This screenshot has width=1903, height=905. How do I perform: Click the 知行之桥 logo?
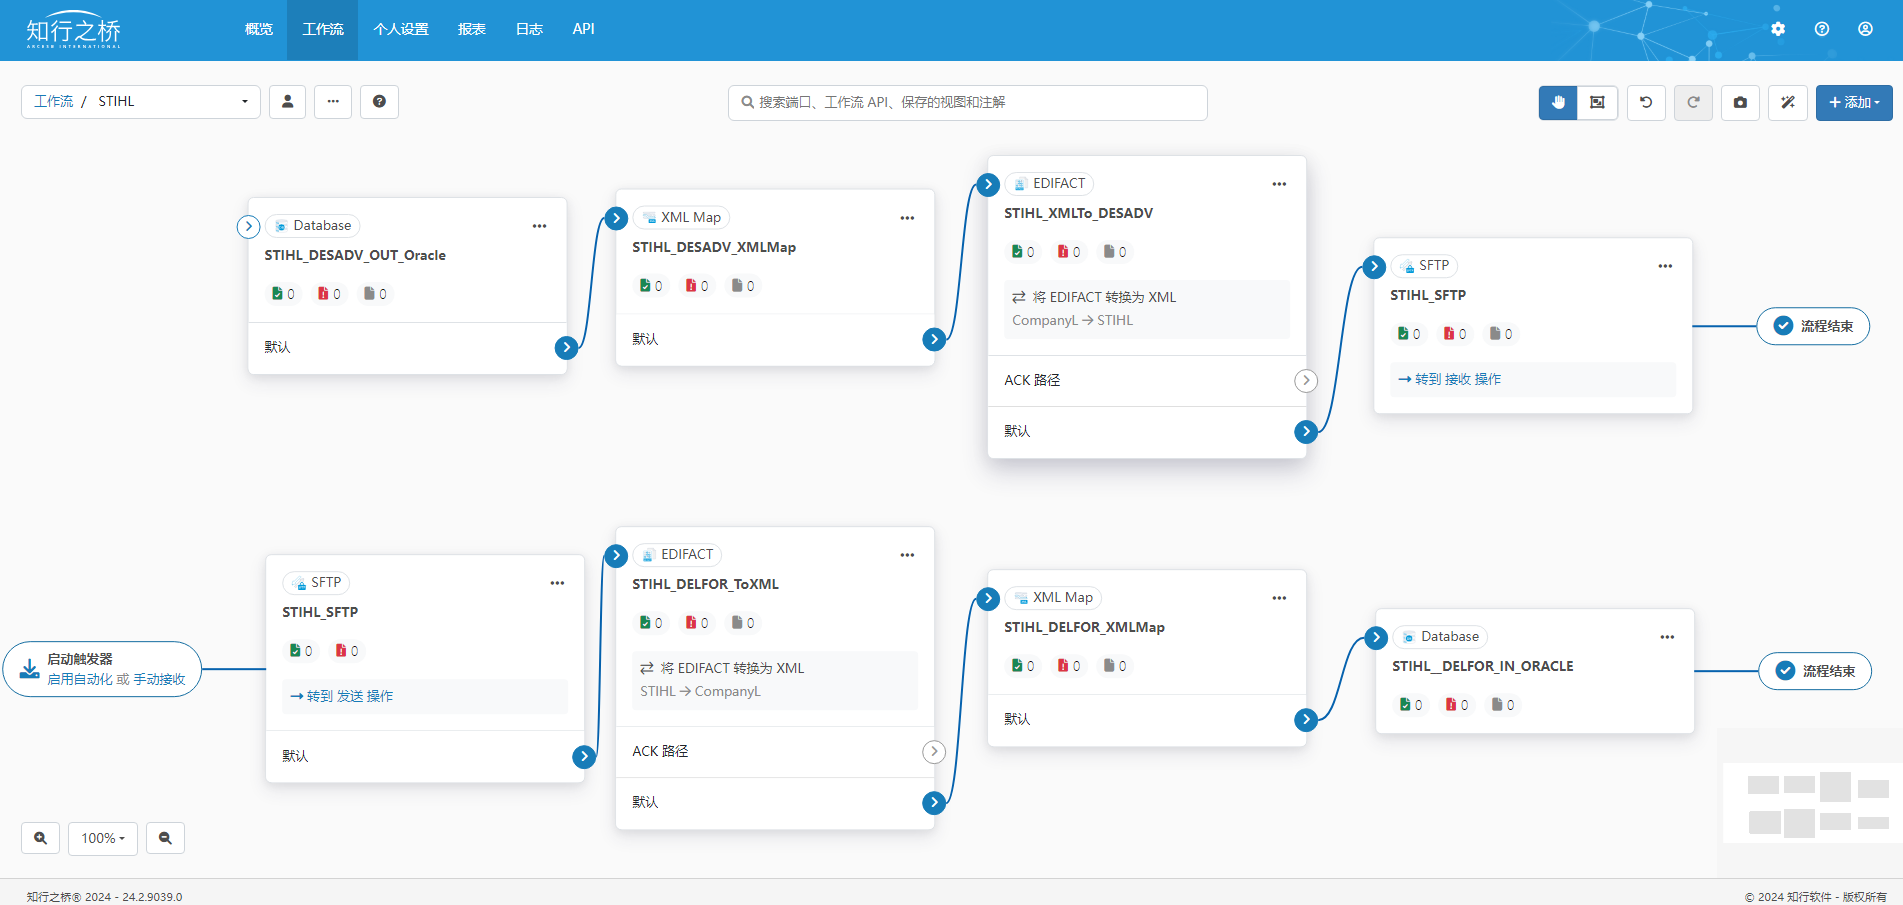(x=74, y=30)
